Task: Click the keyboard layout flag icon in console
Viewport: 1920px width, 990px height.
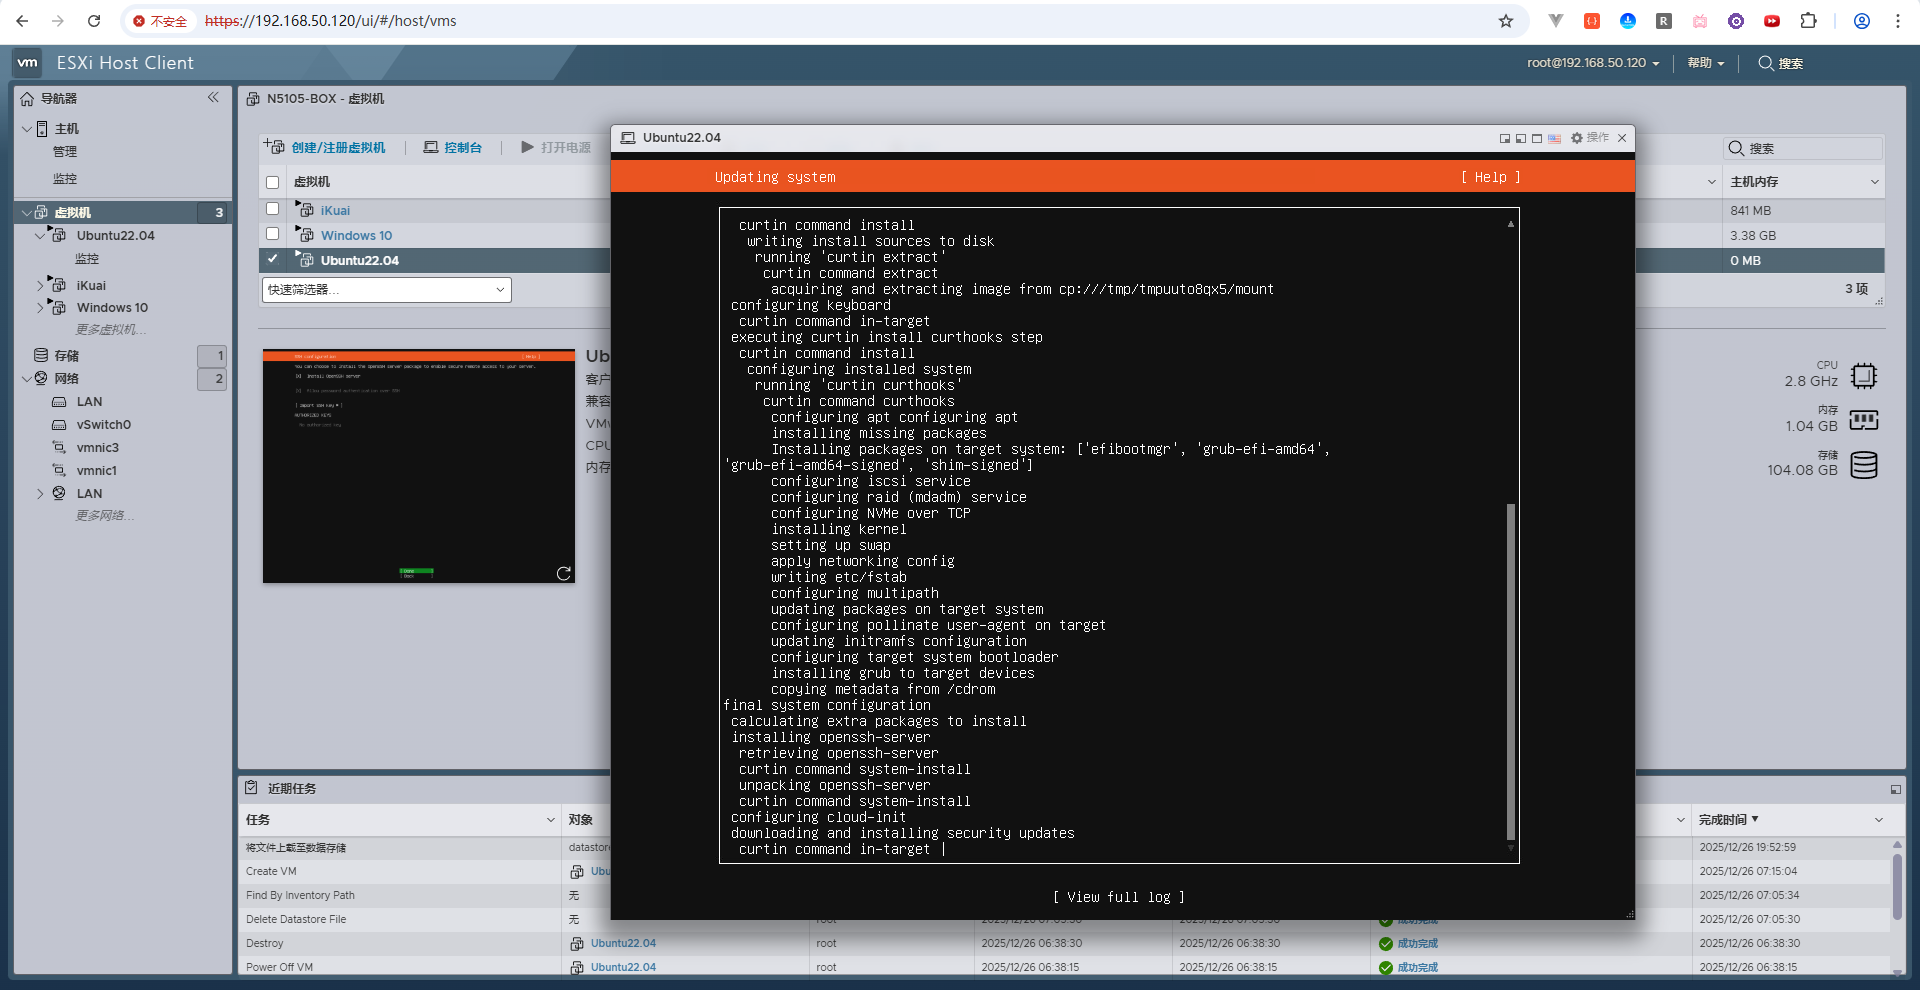Action: point(1554,138)
